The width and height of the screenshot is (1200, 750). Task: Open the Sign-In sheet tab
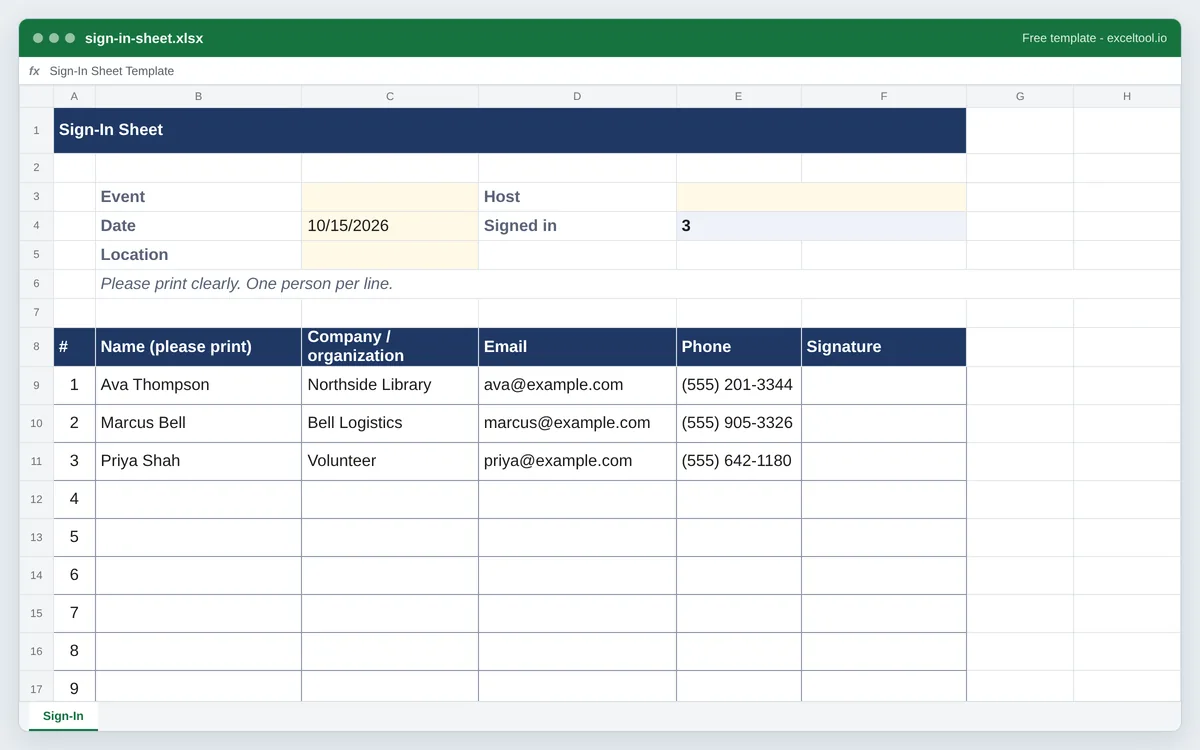point(63,716)
